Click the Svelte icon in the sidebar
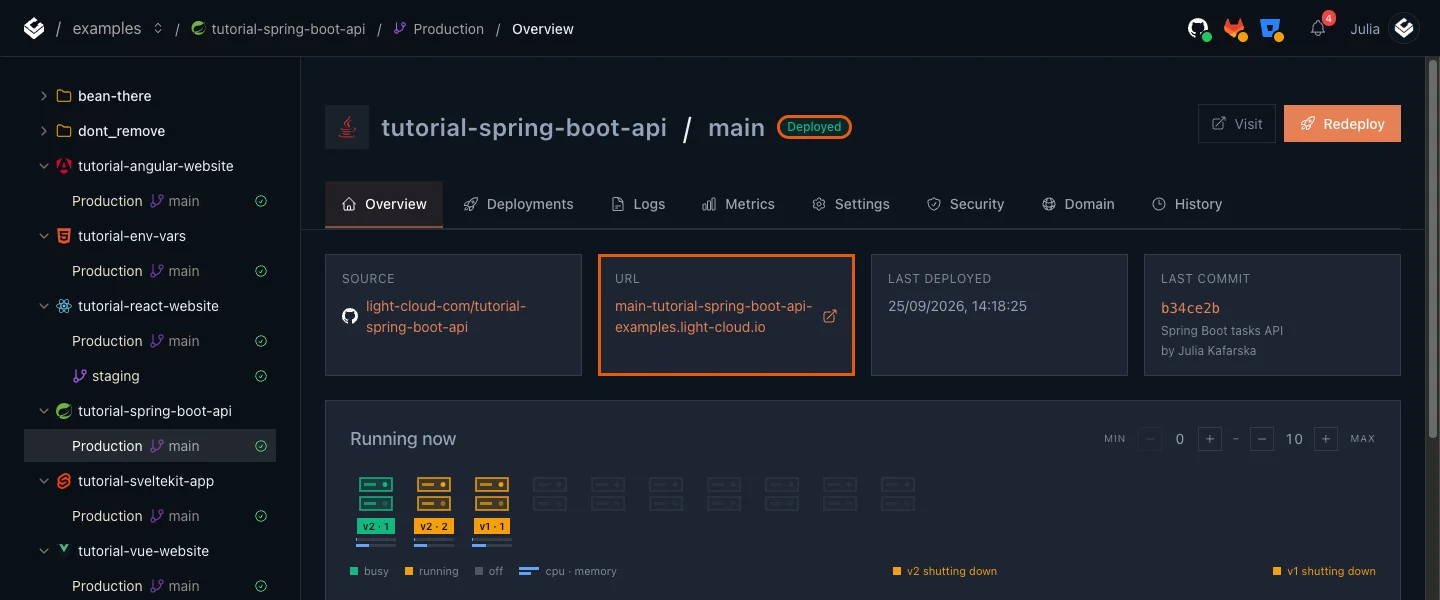This screenshot has width=1440, height=600. [64, 481]
